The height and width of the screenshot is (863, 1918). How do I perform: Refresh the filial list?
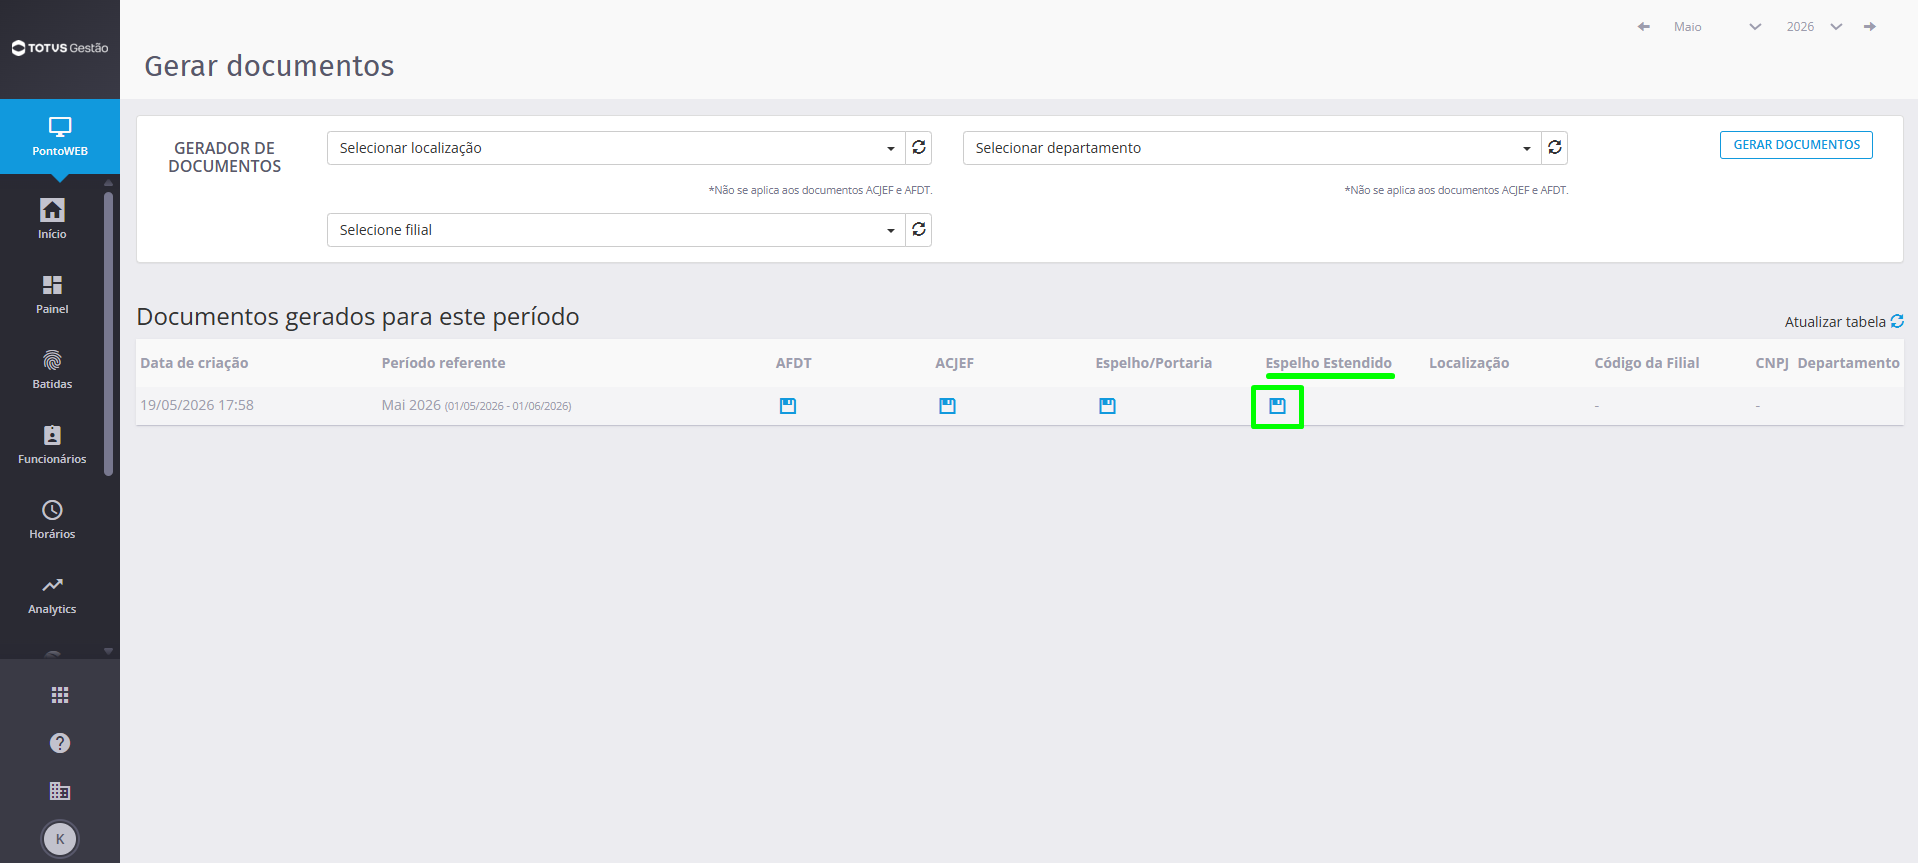(x=919, y=230)
